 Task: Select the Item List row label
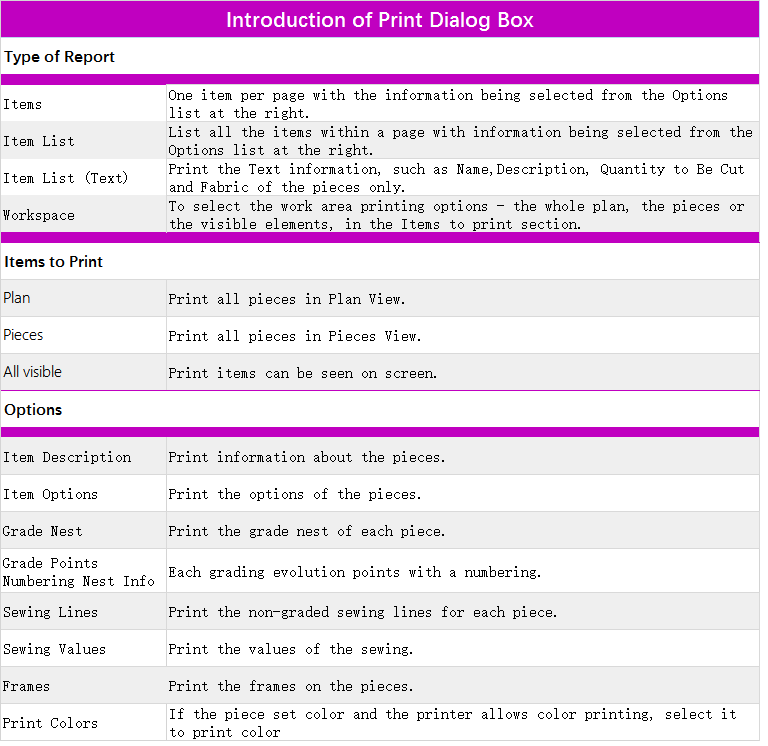(x=39, y=141)
